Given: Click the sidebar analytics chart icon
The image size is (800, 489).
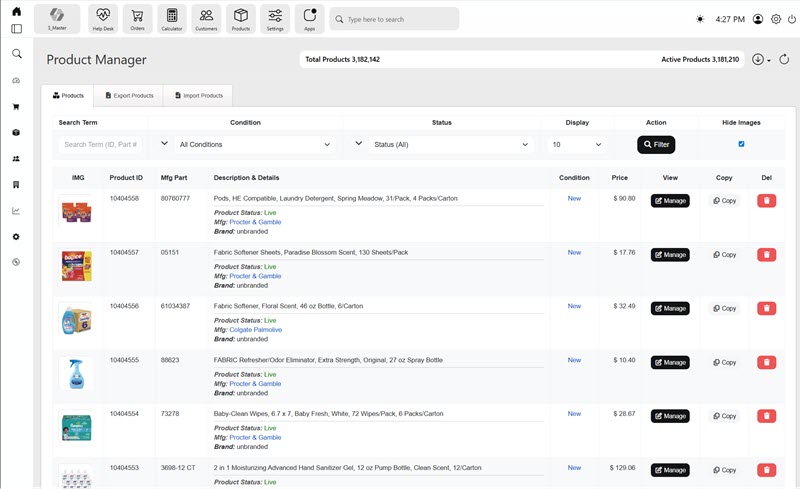Looking at the screenshot, I should [x=16, y=211].
